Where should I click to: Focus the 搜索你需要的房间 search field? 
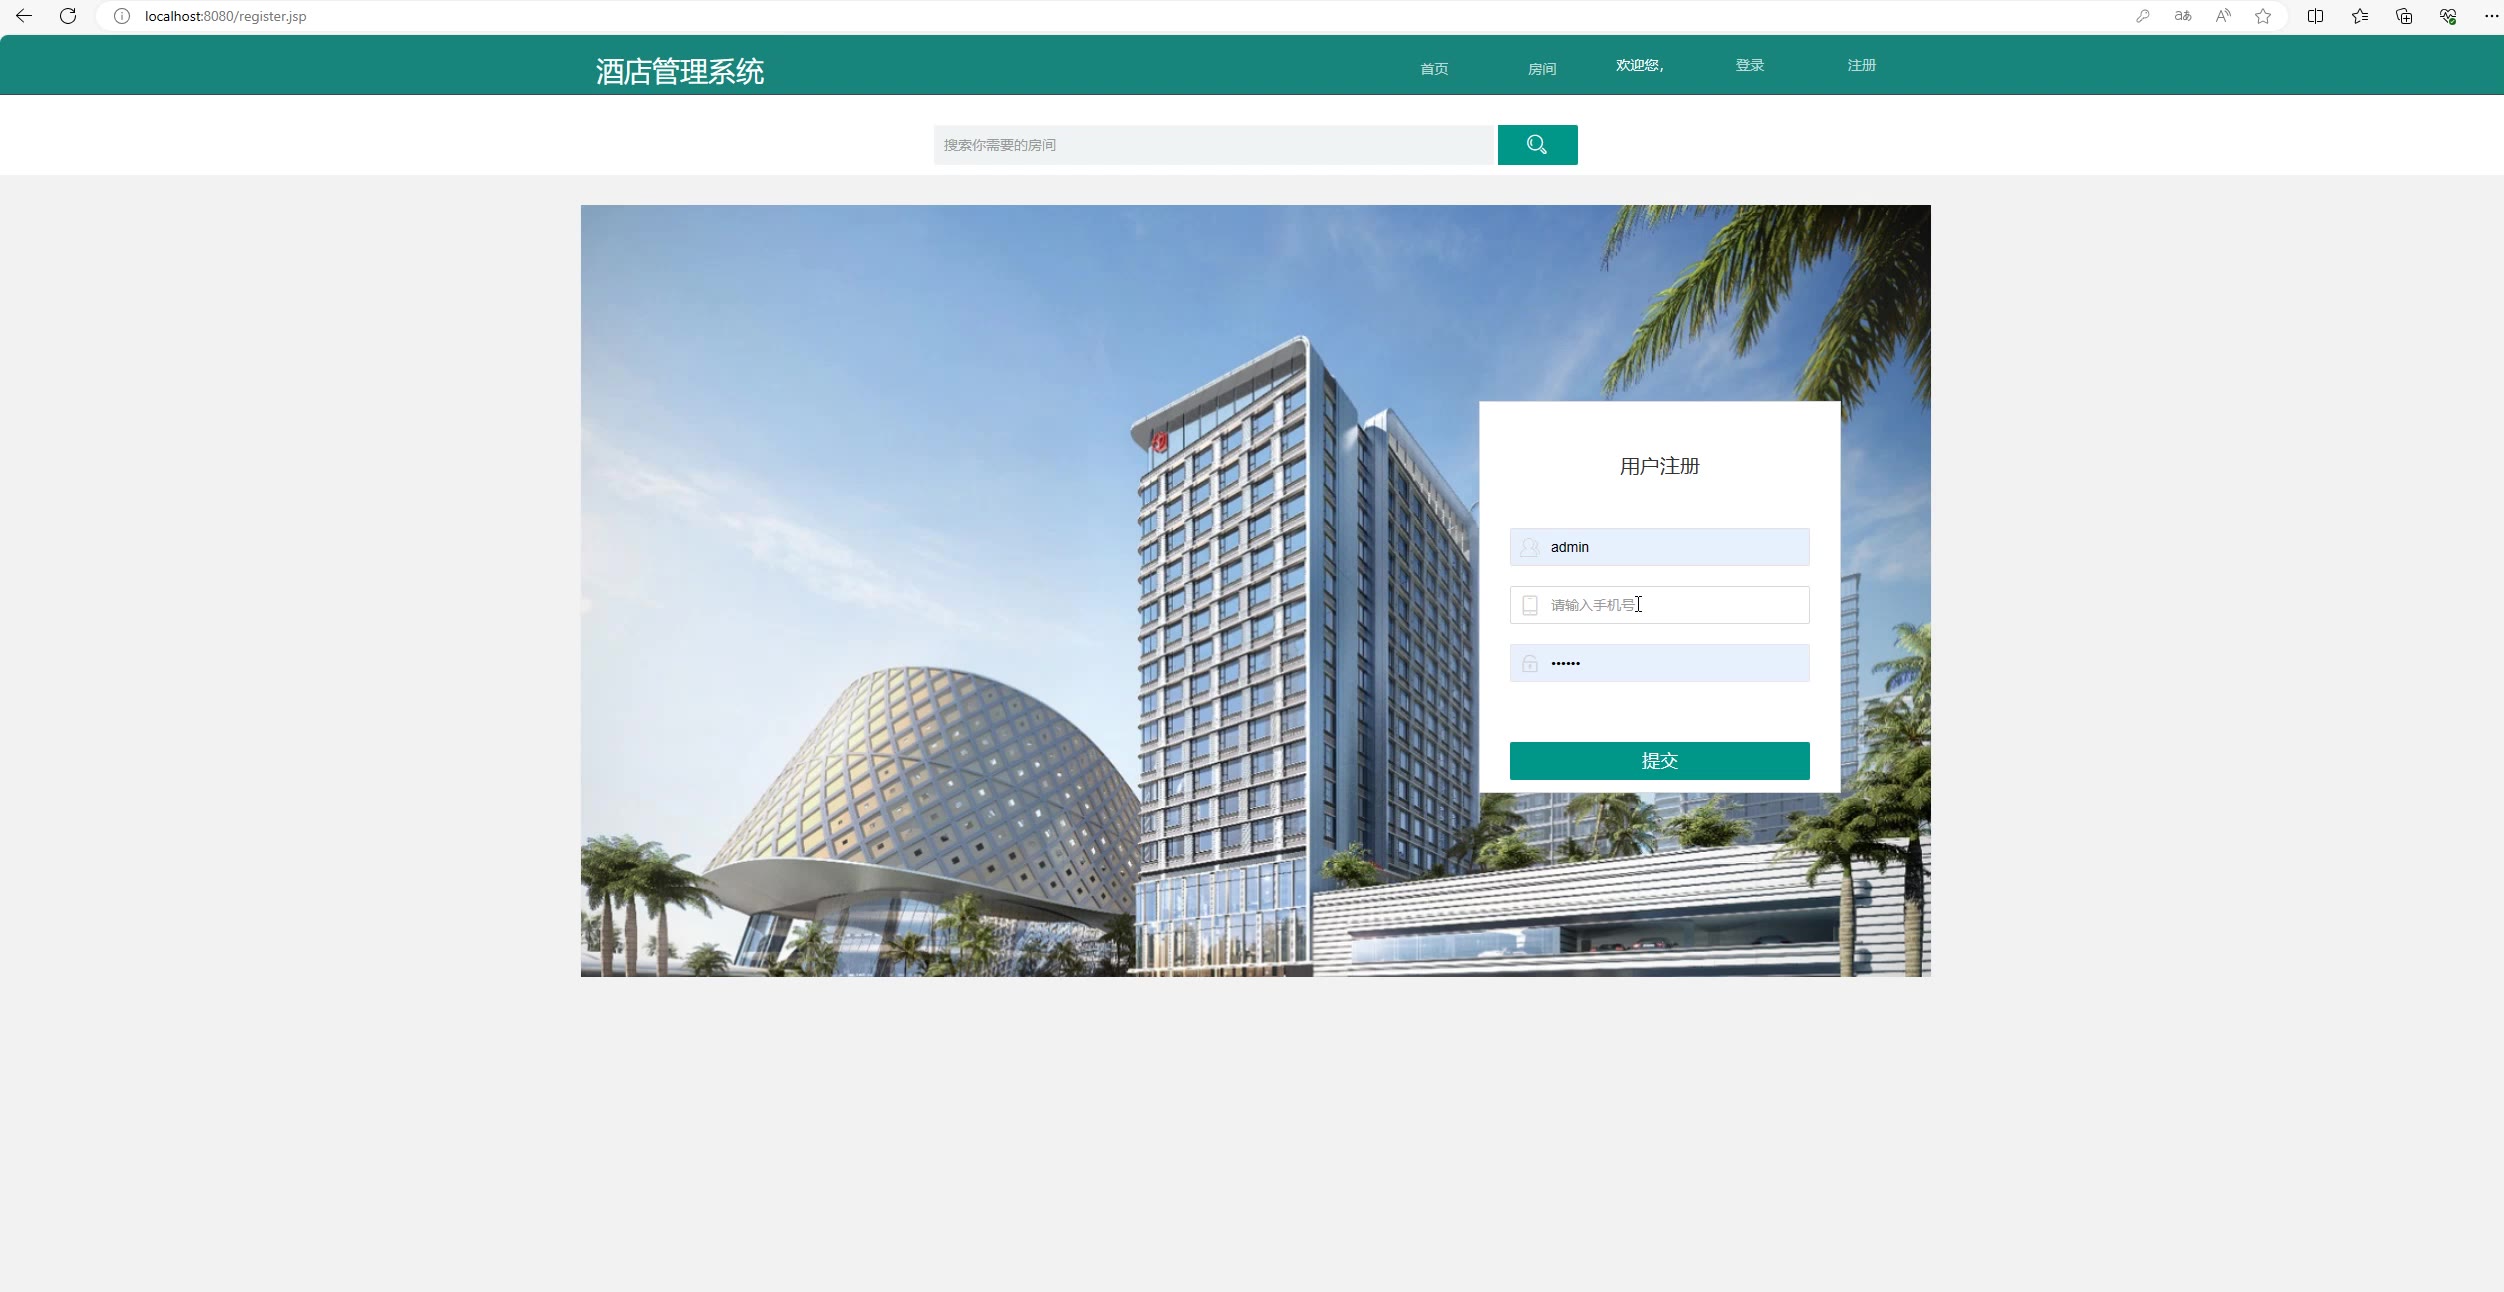(1214, 145)
